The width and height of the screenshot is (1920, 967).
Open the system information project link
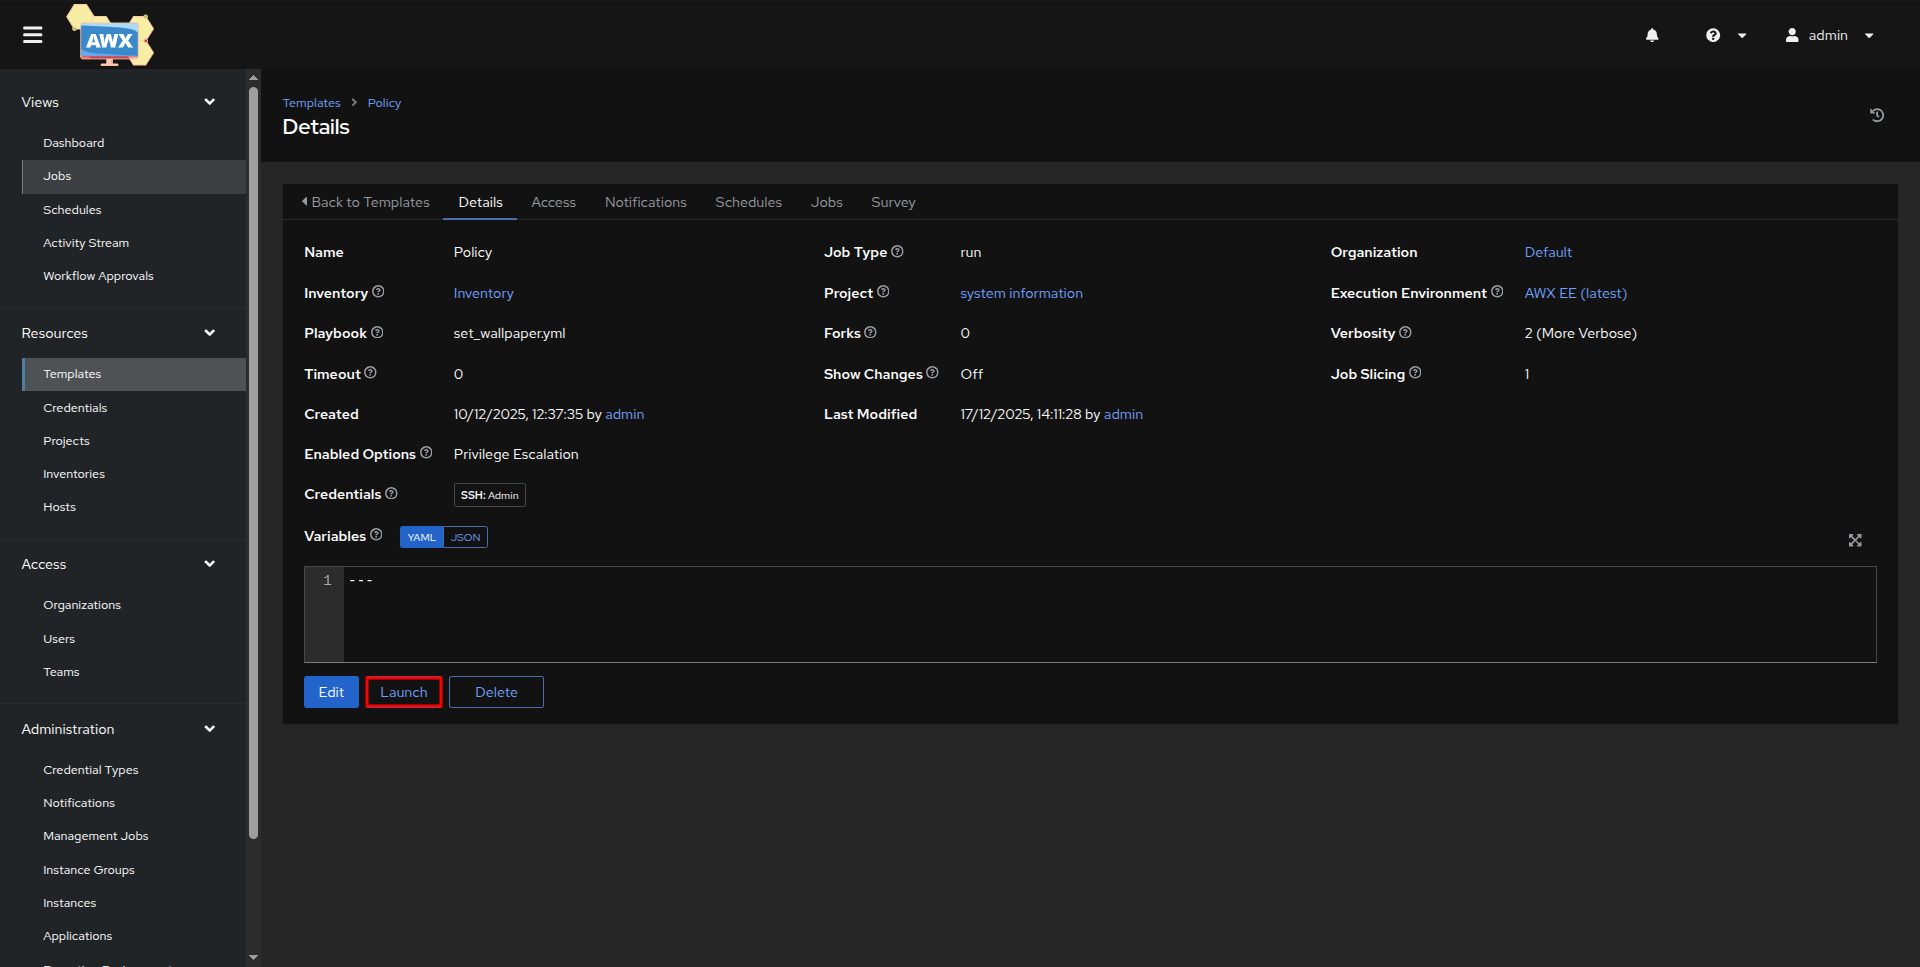1021,293
